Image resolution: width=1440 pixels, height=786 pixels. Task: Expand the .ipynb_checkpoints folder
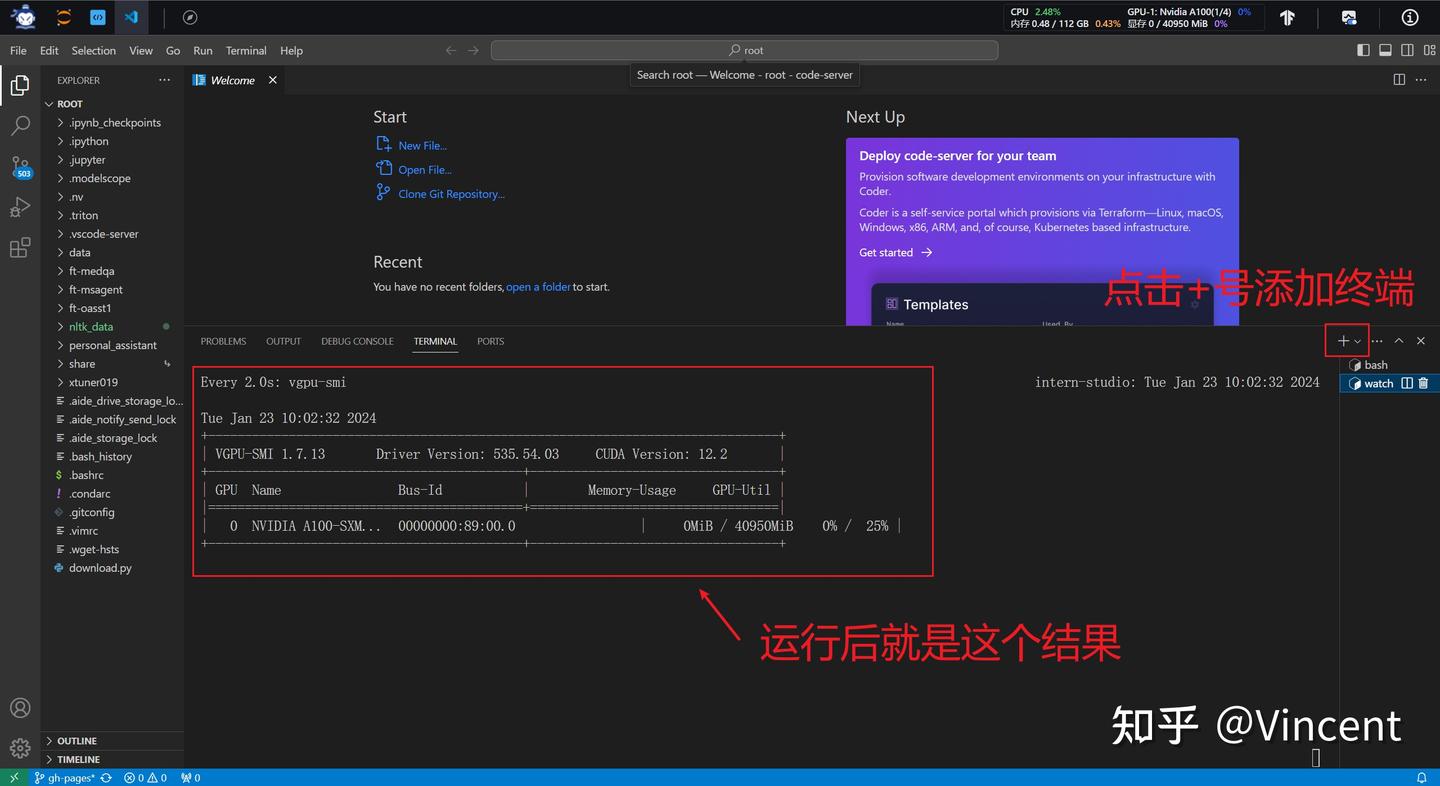[112, 123]
